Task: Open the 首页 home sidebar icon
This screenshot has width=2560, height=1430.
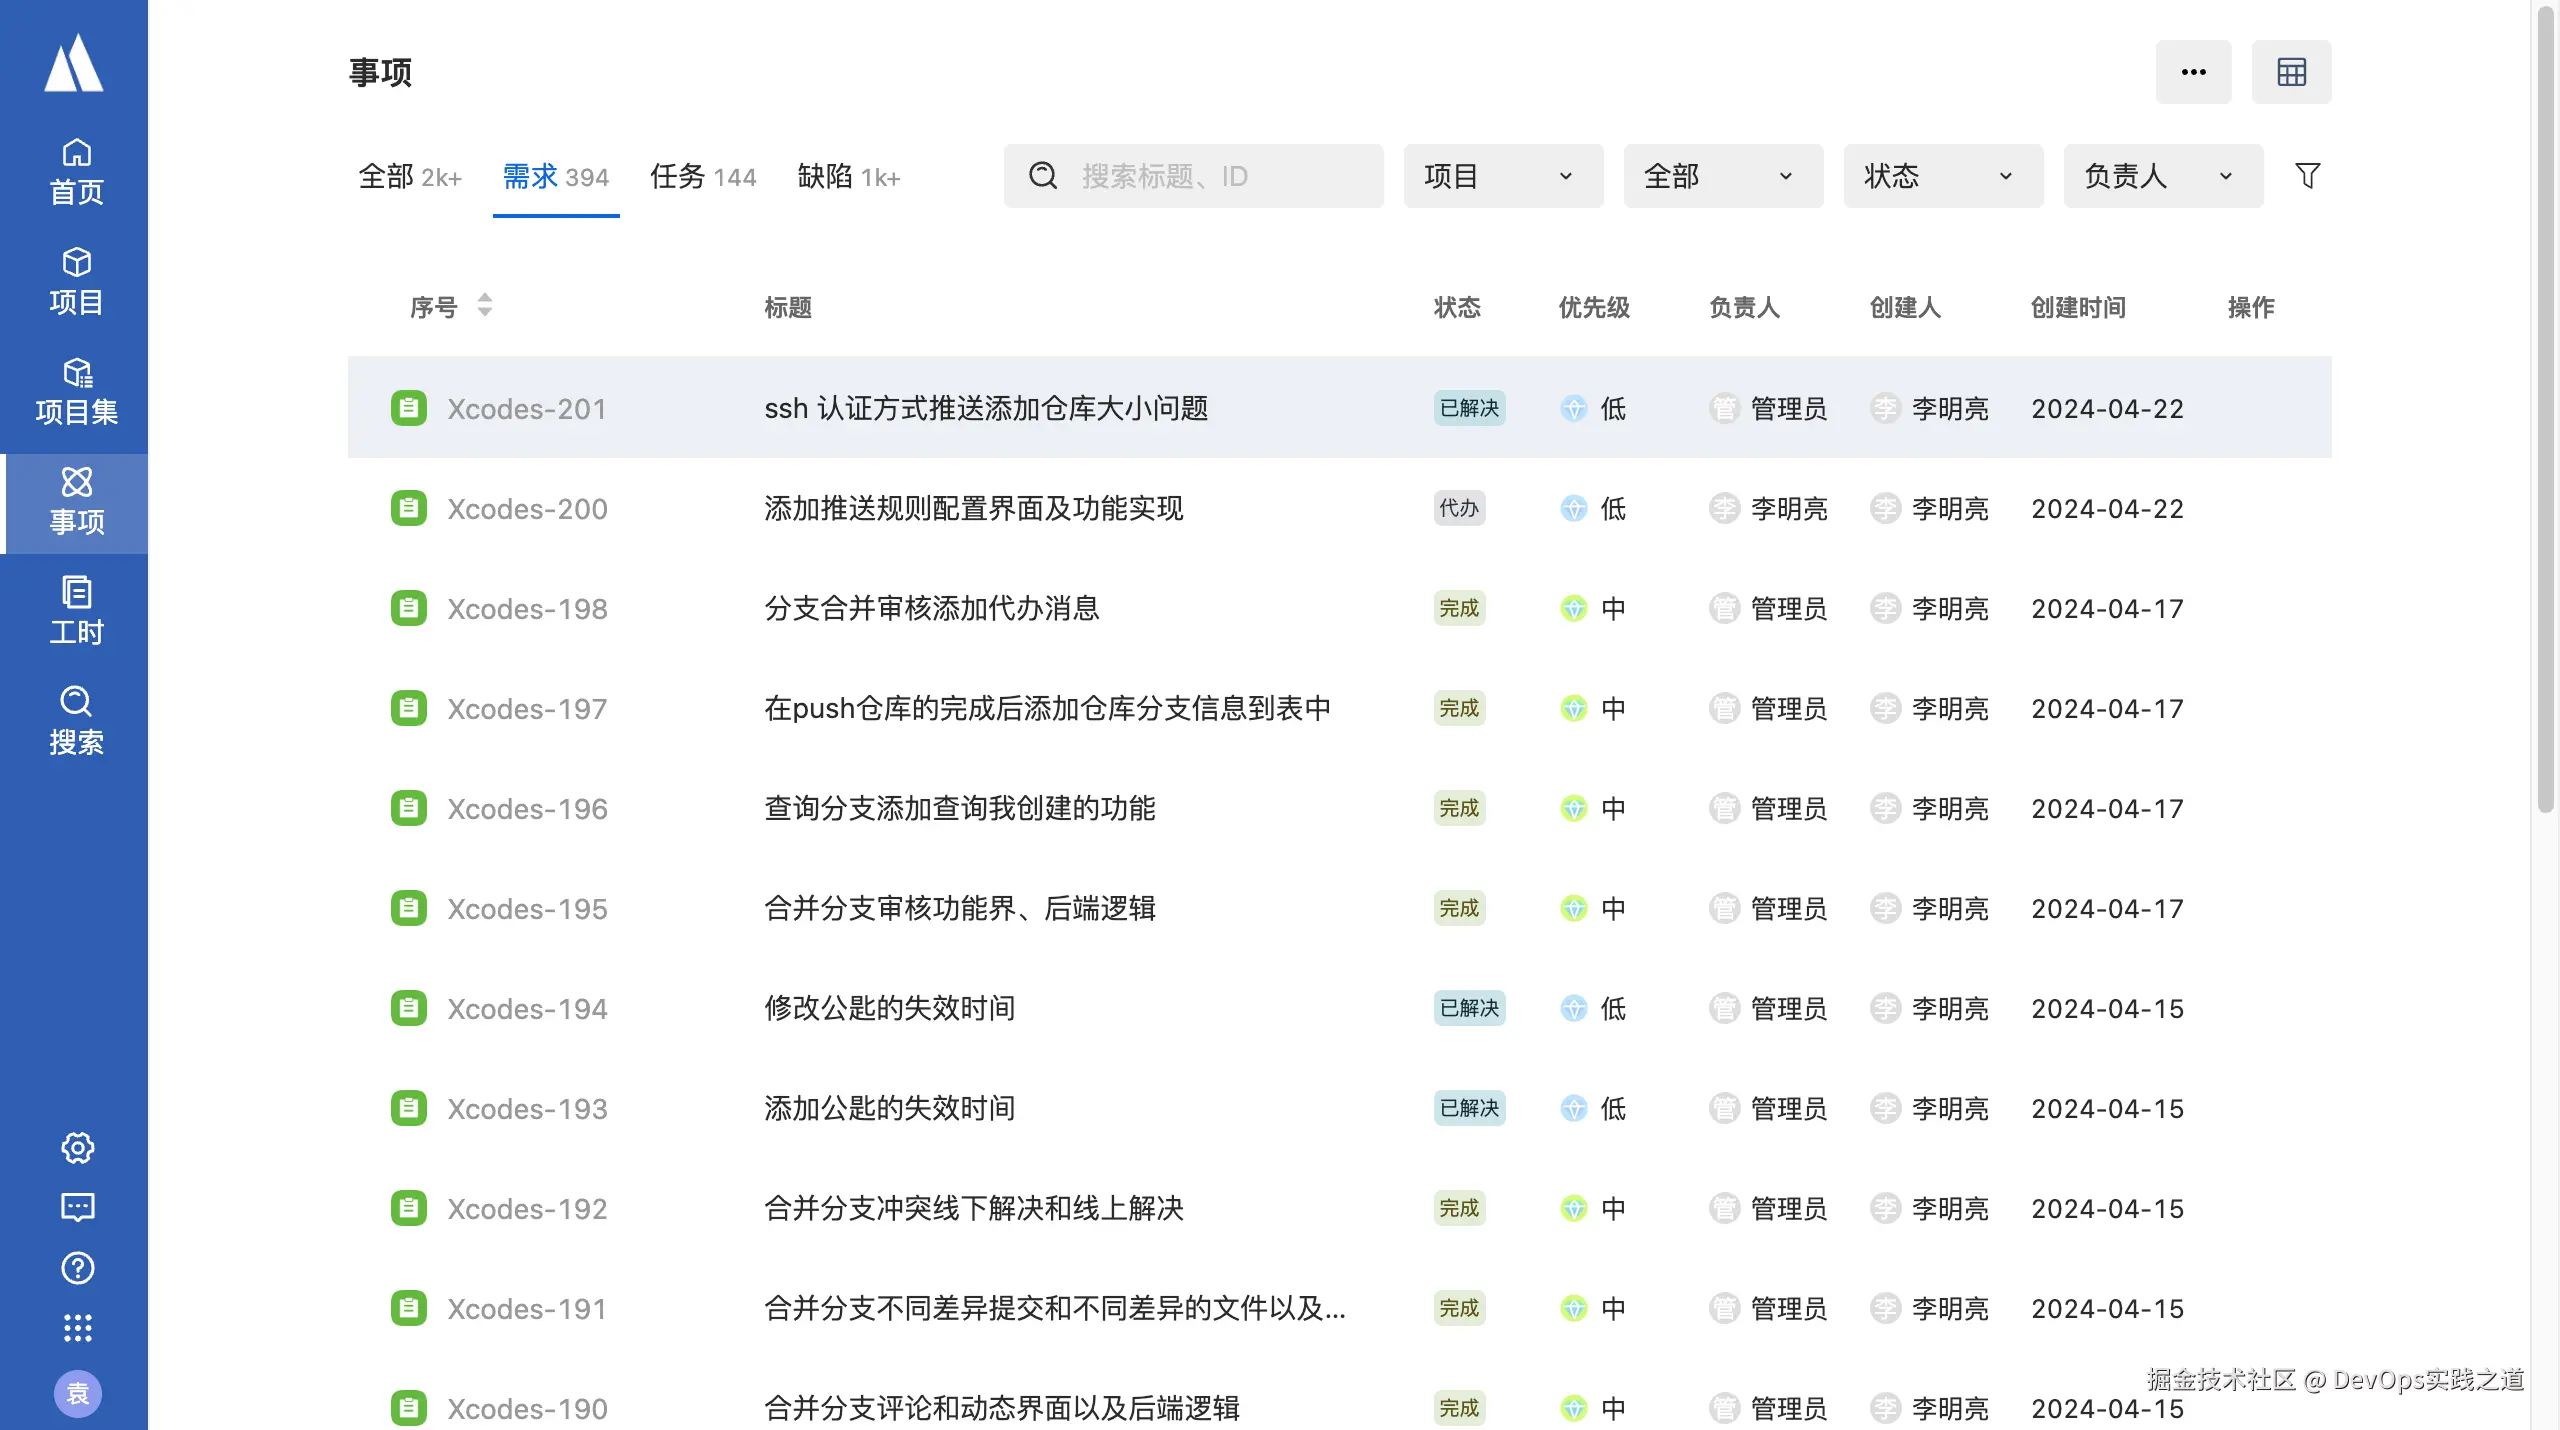Action: [x=76, y=171]
